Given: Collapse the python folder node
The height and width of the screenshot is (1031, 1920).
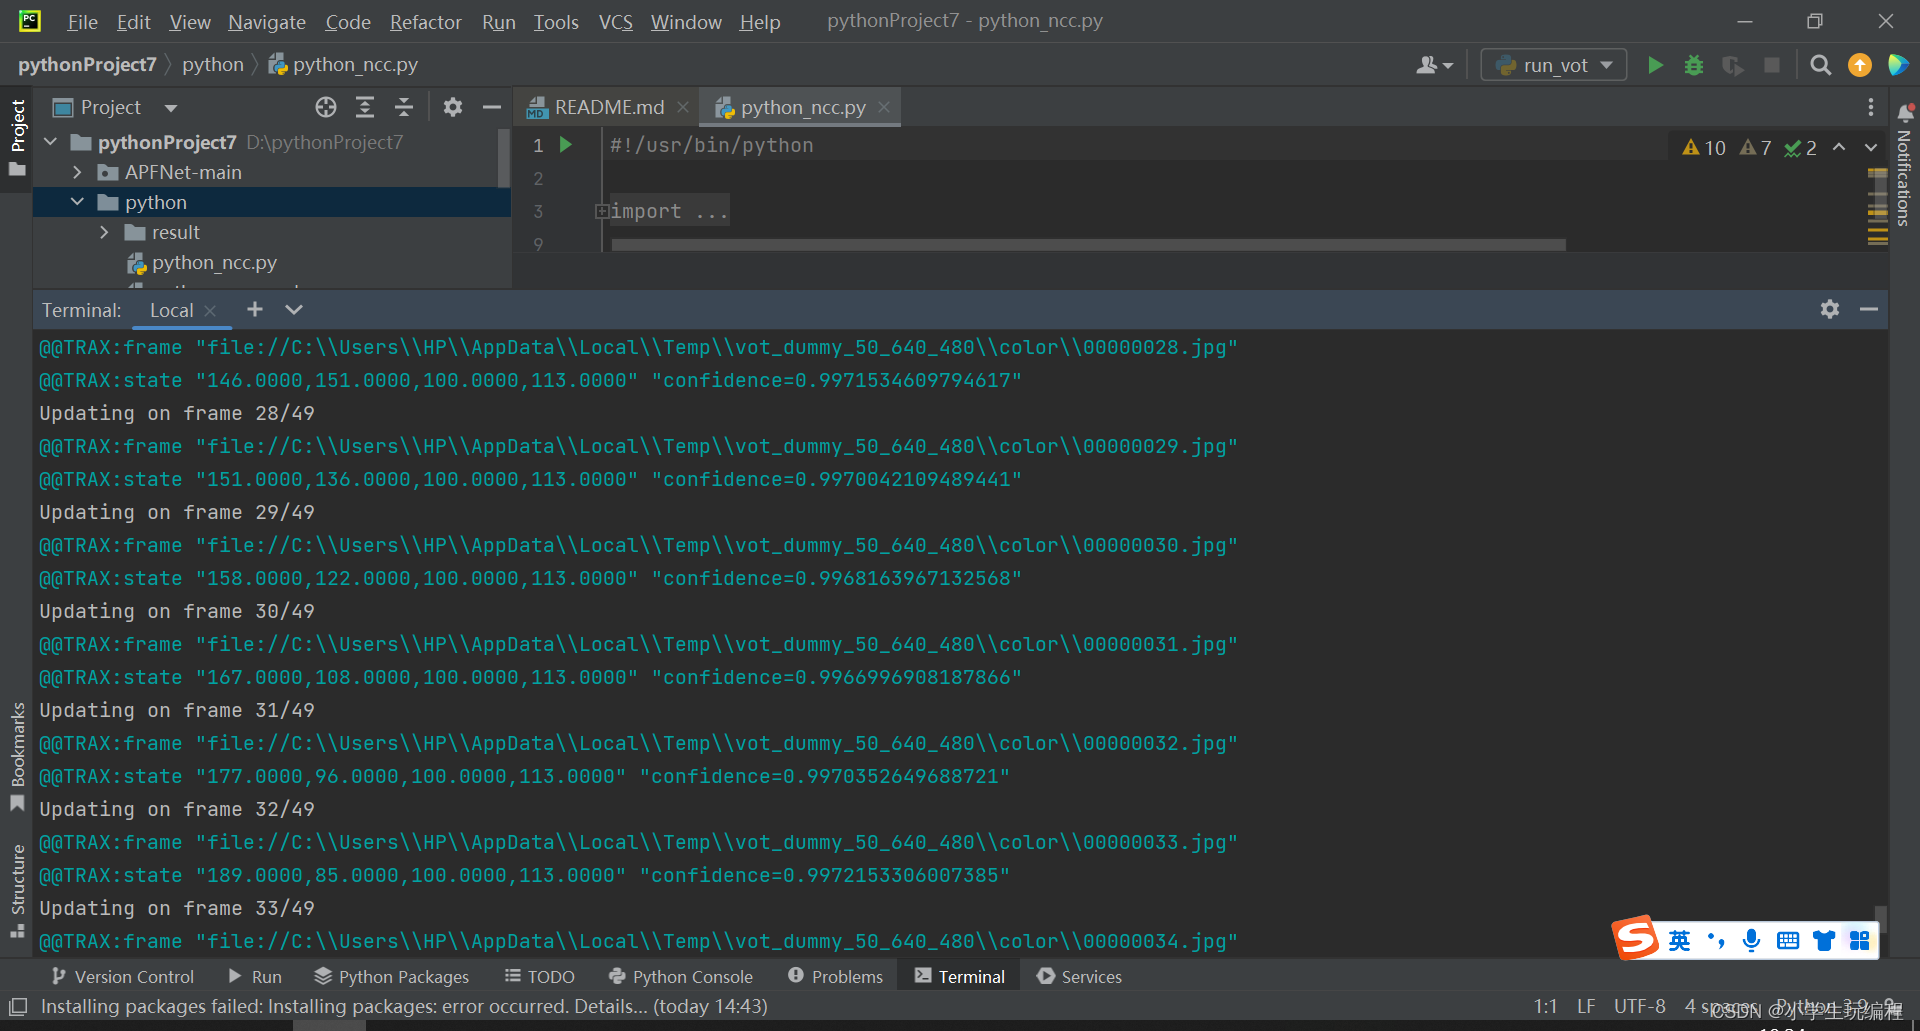Looking at the screenshot, I should point(77,202).
